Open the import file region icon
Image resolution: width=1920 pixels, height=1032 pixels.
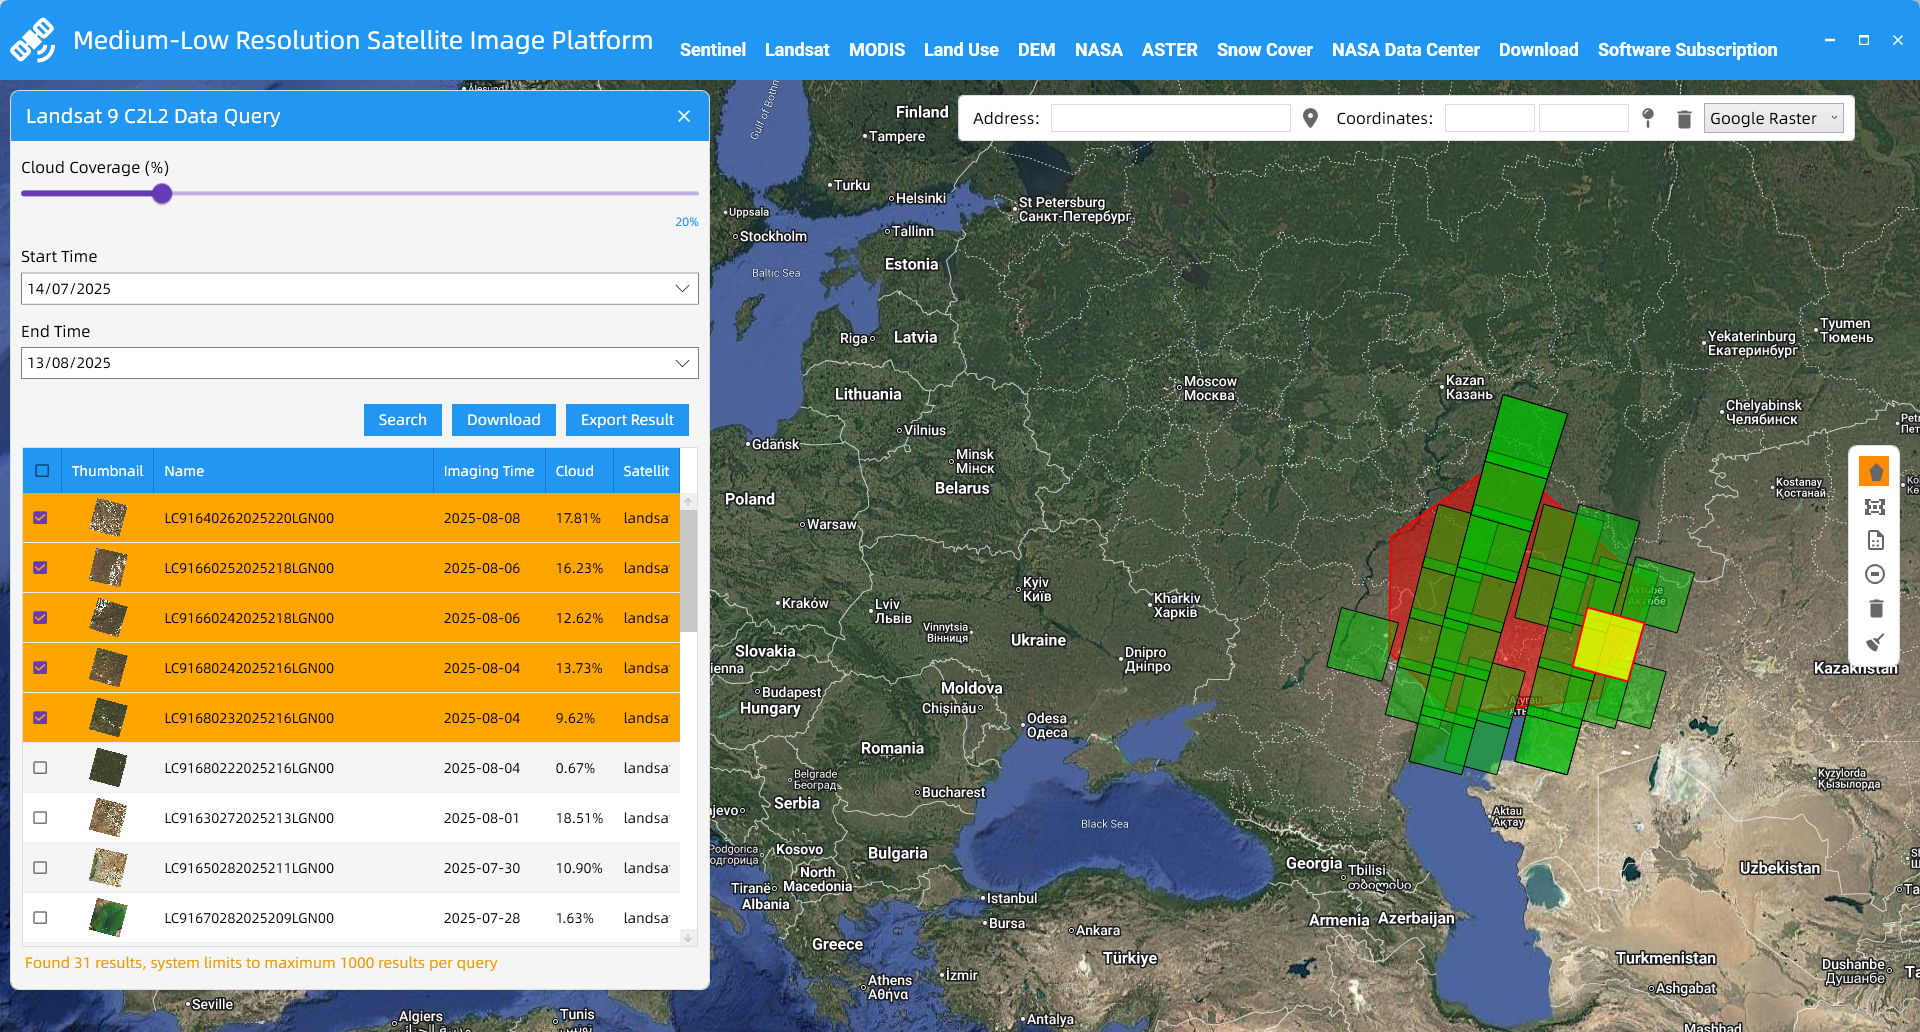[x=1875, y=540]
